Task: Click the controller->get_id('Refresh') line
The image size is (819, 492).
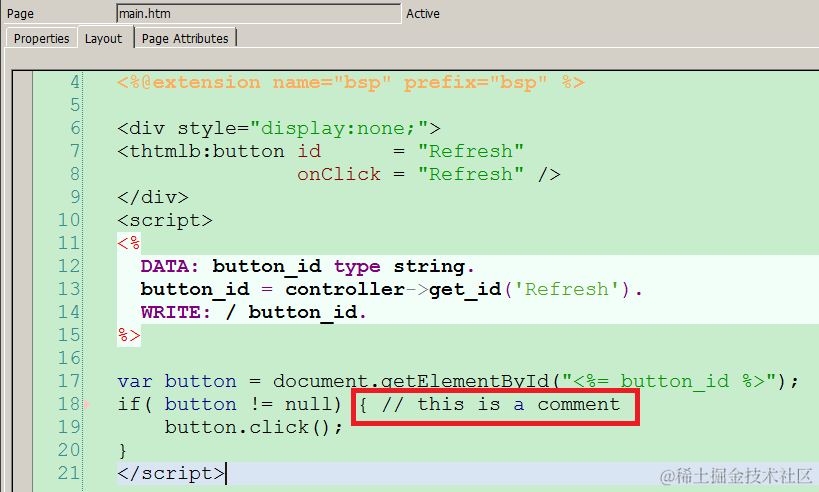Action: (391, 289)
